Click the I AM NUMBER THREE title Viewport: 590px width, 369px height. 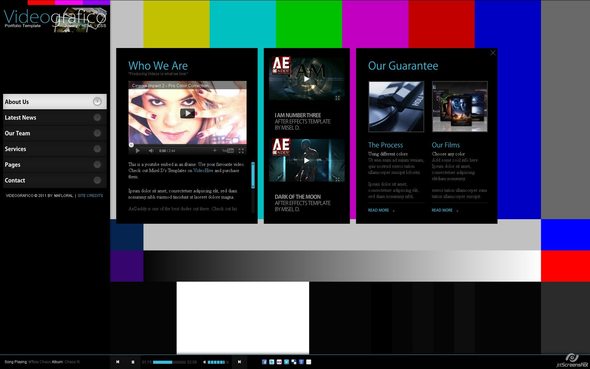click(x=298, y=115)
